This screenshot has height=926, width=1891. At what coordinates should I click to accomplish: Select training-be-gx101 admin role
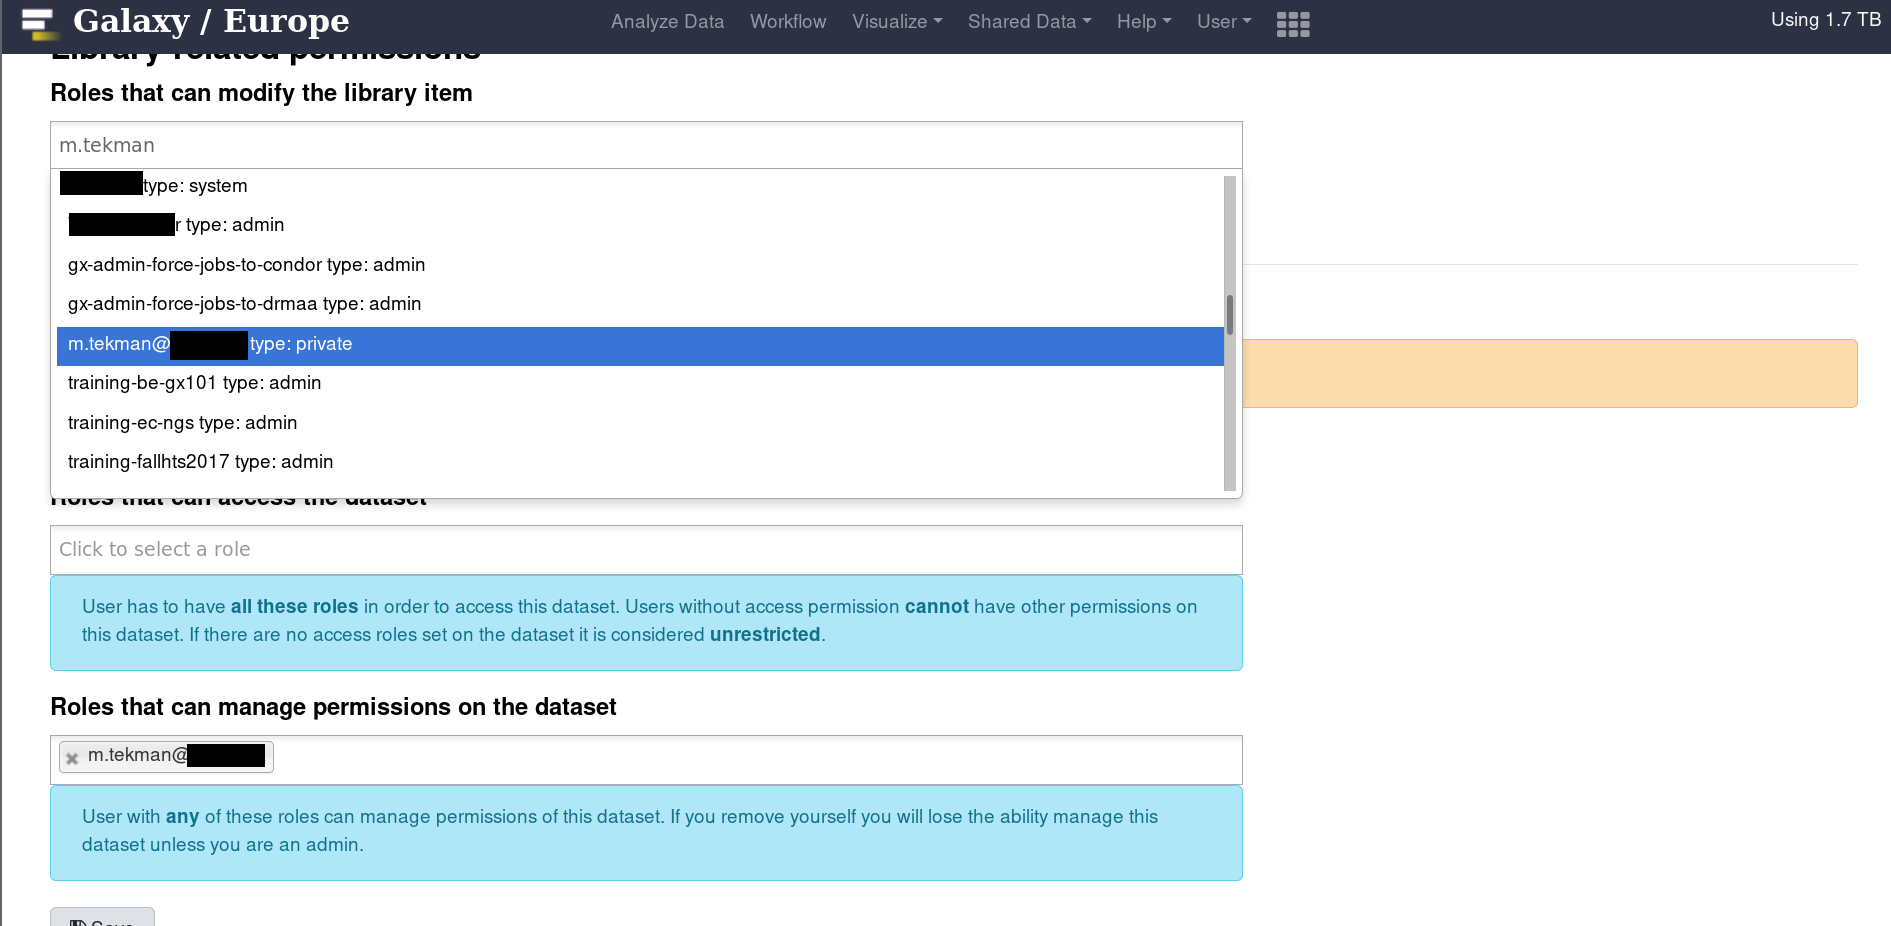(640, 383)
